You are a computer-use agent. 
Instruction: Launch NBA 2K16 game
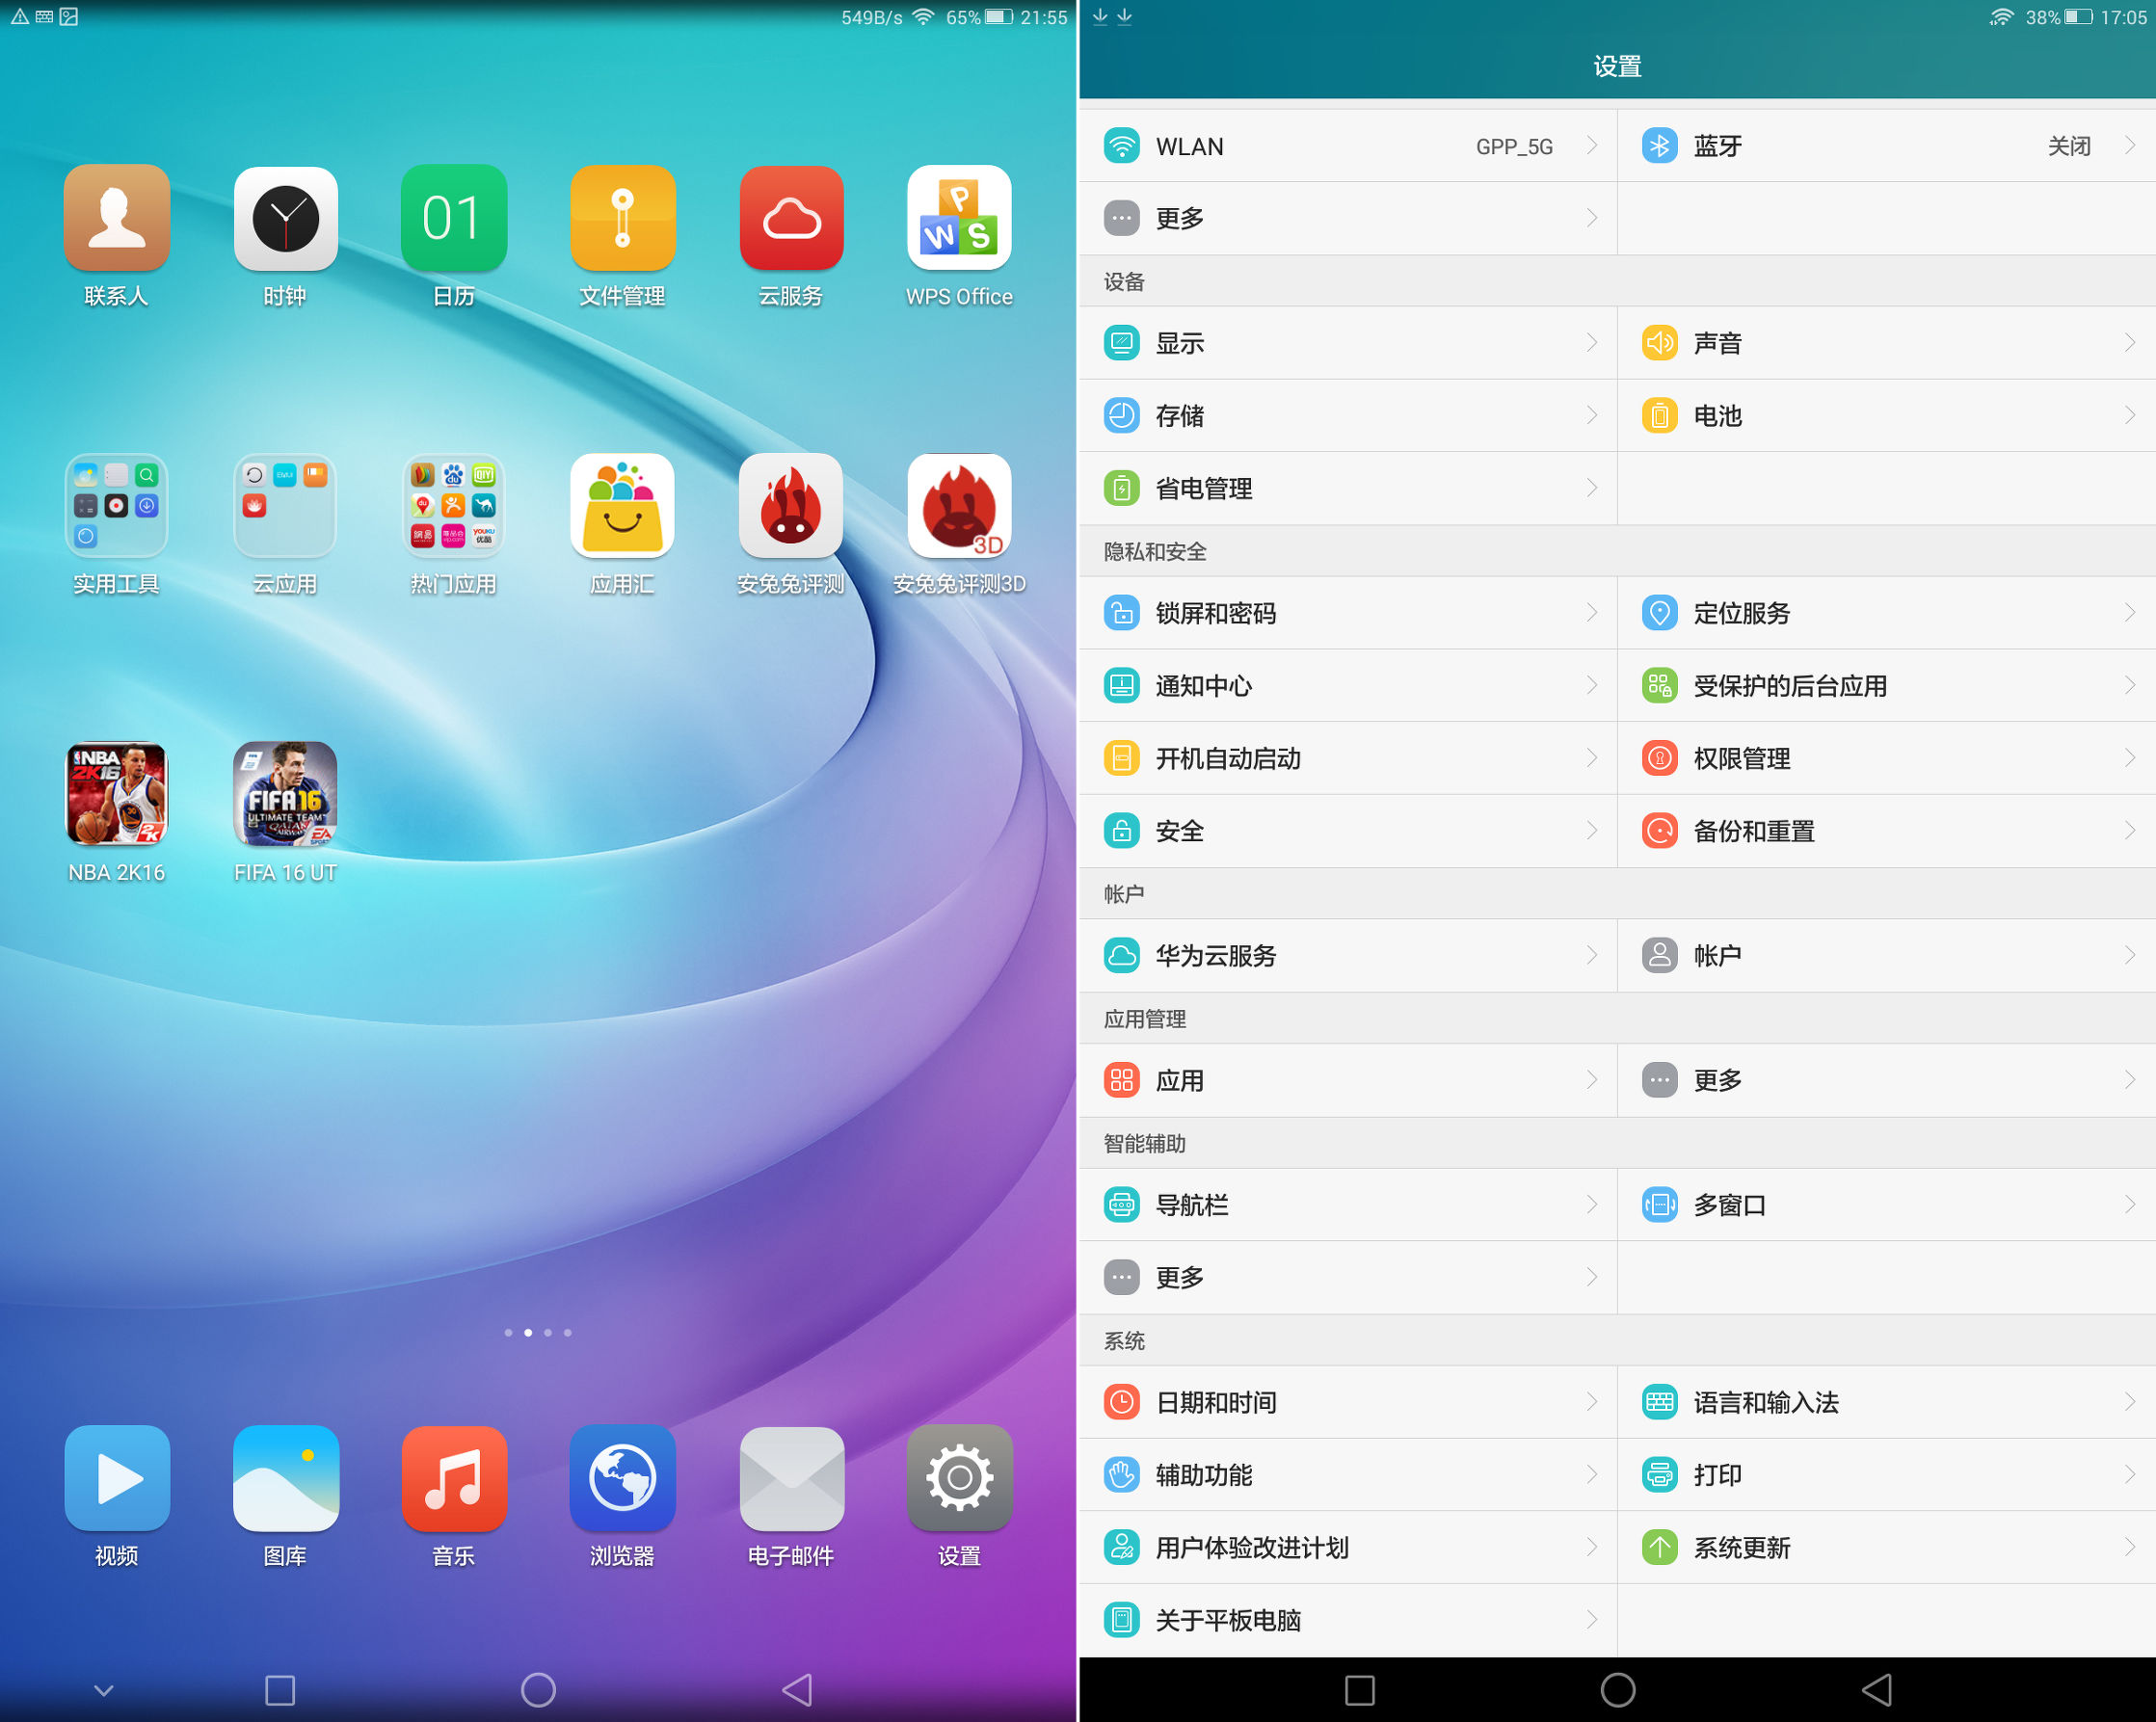pos(116,794)
